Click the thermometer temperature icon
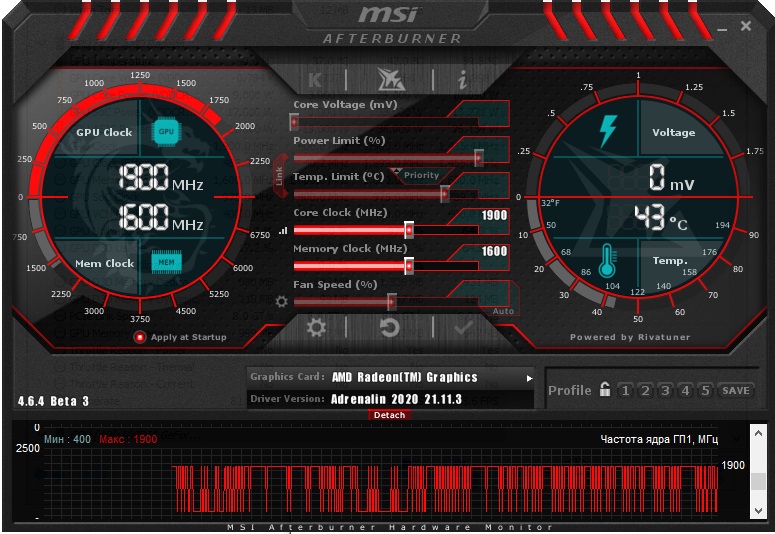This screenshot has height=534, width=775. [607, 261]
